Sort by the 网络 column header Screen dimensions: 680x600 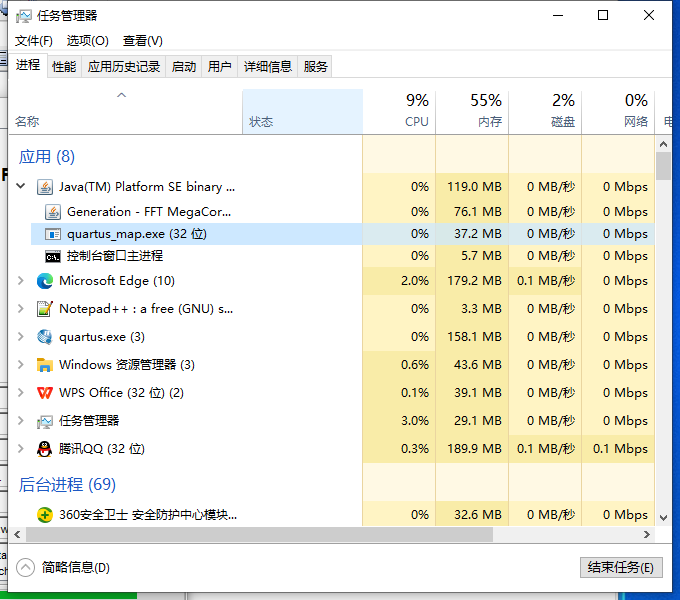point(618,112)
